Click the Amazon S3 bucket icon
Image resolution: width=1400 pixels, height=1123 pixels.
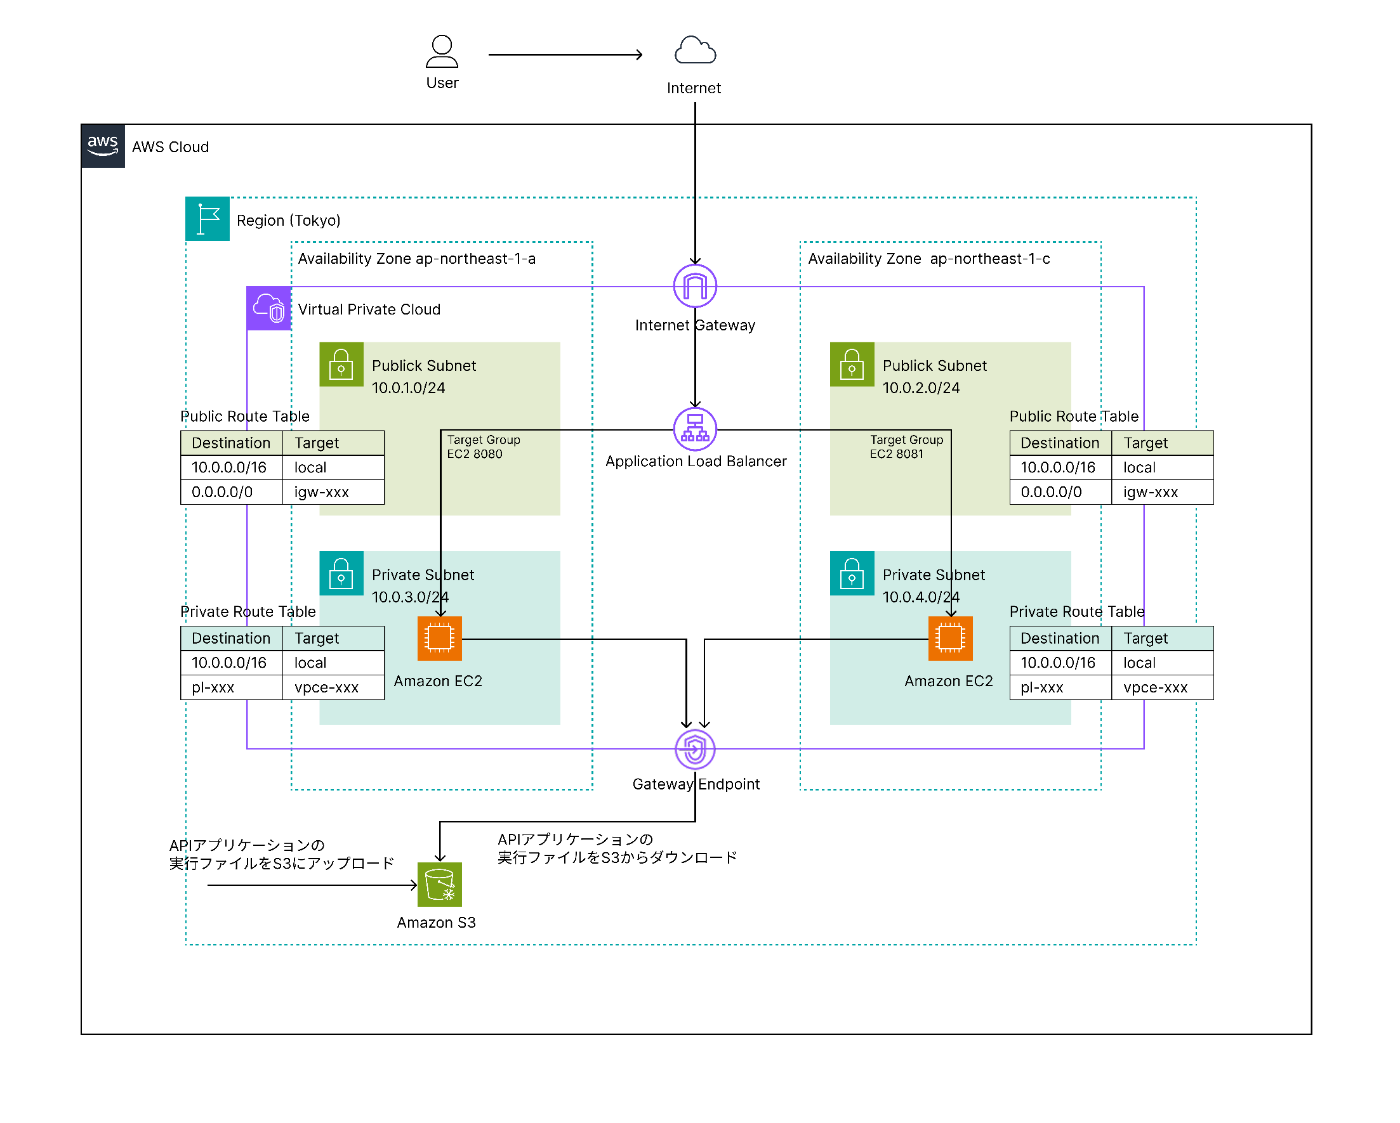(x=440, y=884)
